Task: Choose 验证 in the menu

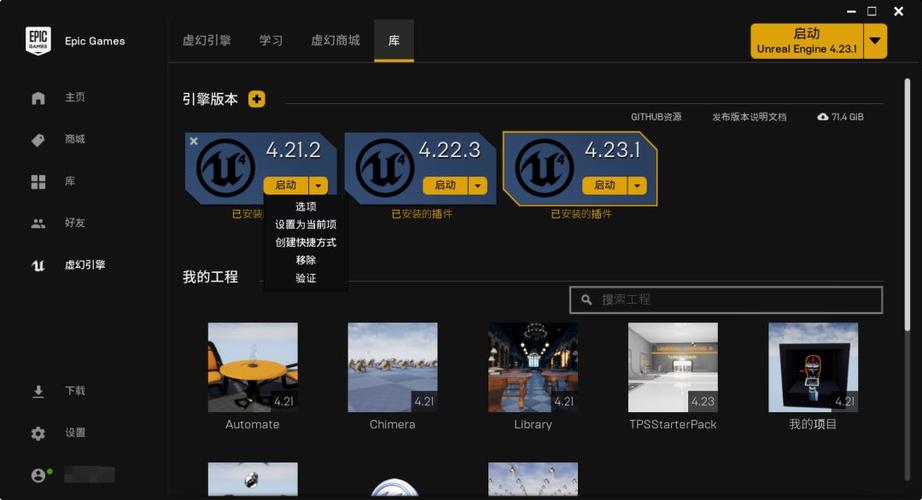Action: coord(306,278)
